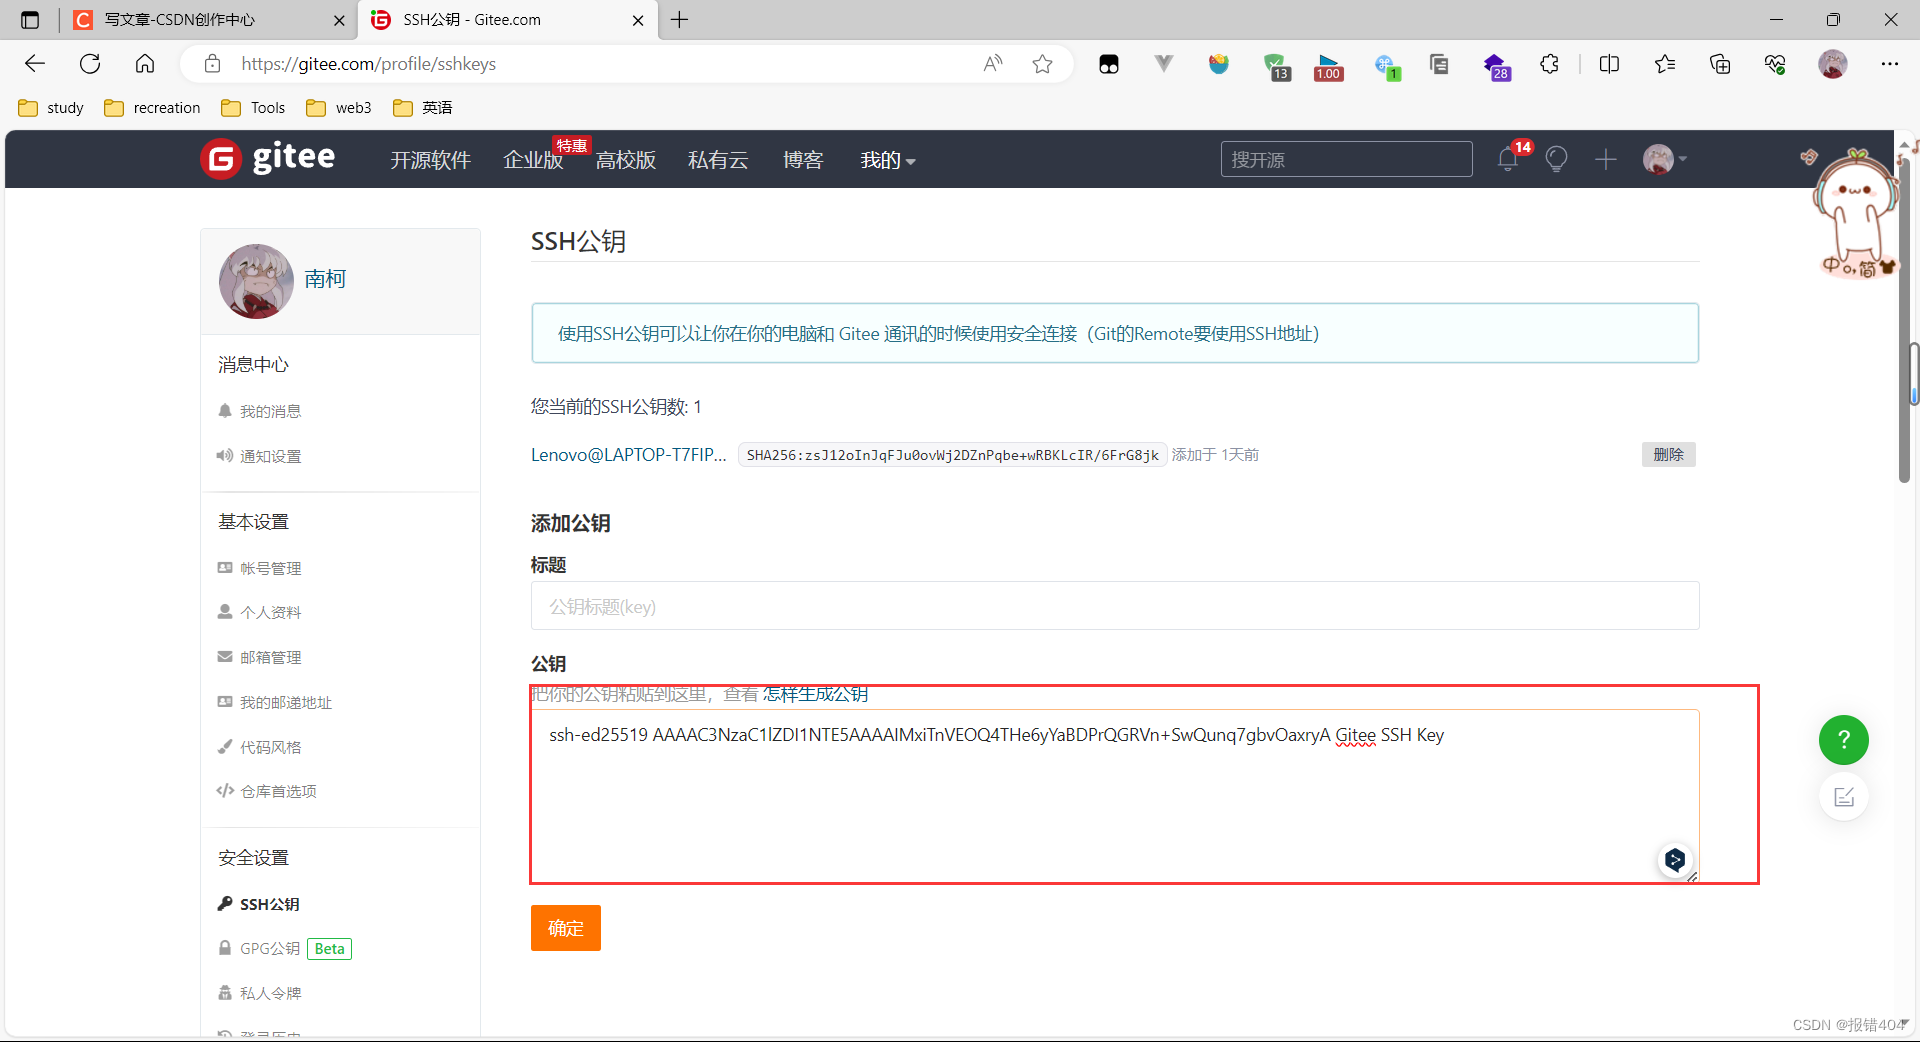This screenshot has width=1920, height=1042.
Task: Click the 确定 submit button
Action: coord(565,927)
